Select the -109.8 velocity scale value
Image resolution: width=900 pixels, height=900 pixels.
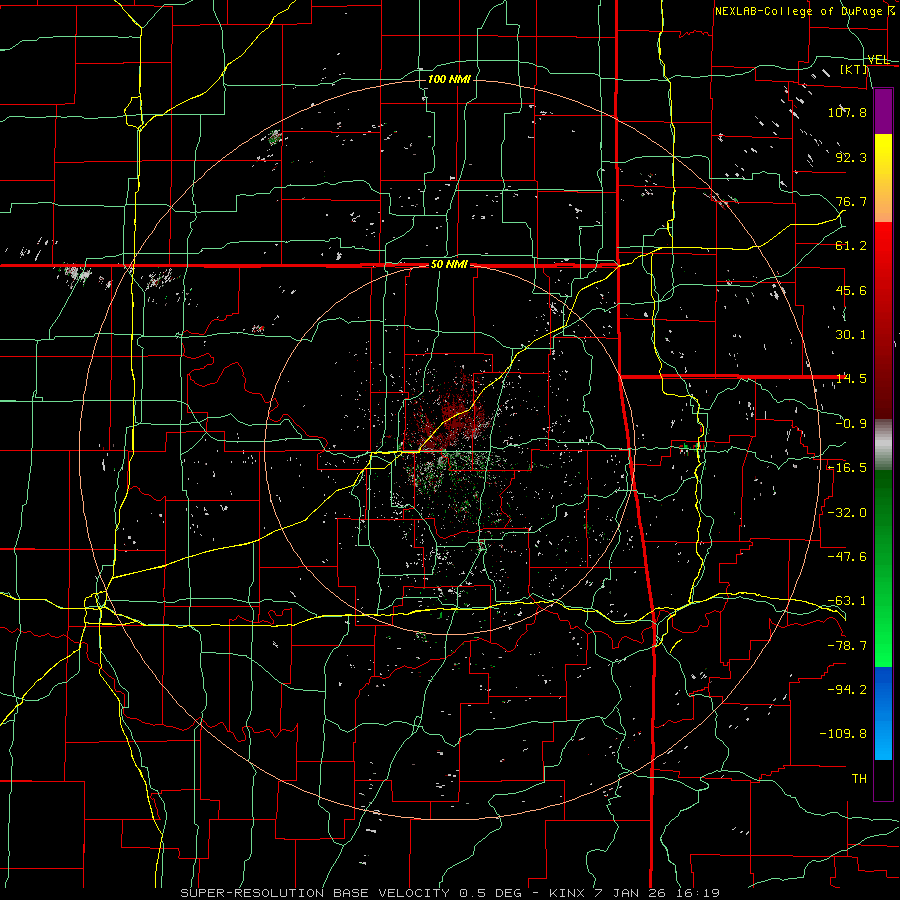click(843, 734)
